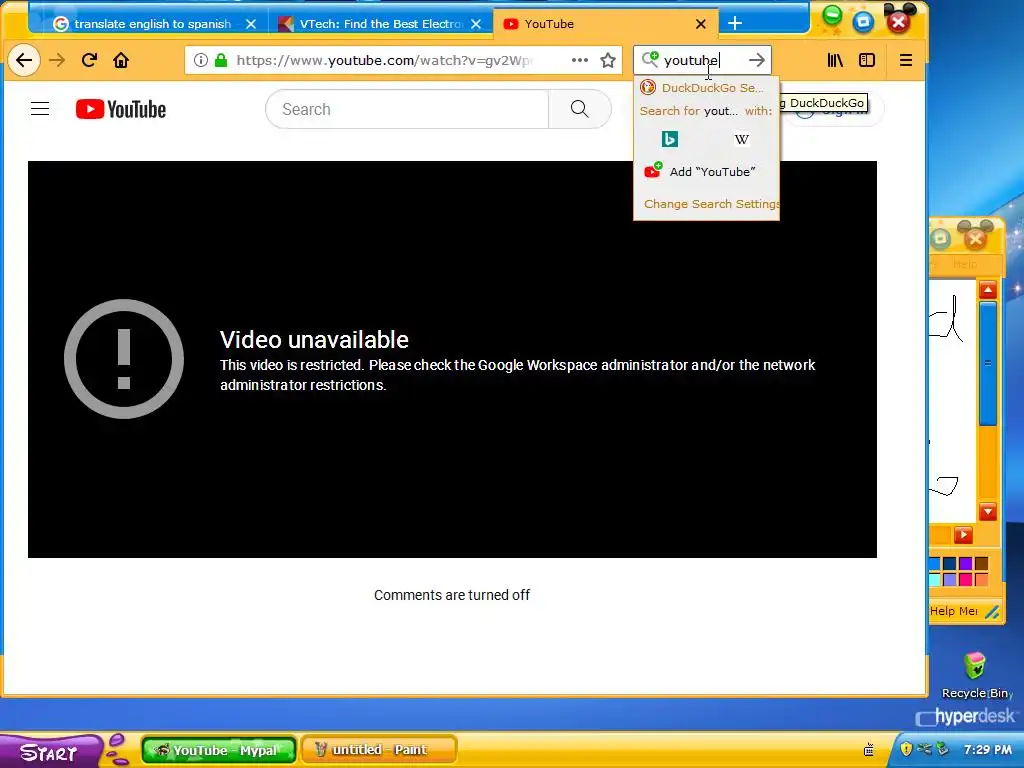Open the browser hamburger menu
The width and height of the screenshot is (1024, 768).
[x=906, y=61]
